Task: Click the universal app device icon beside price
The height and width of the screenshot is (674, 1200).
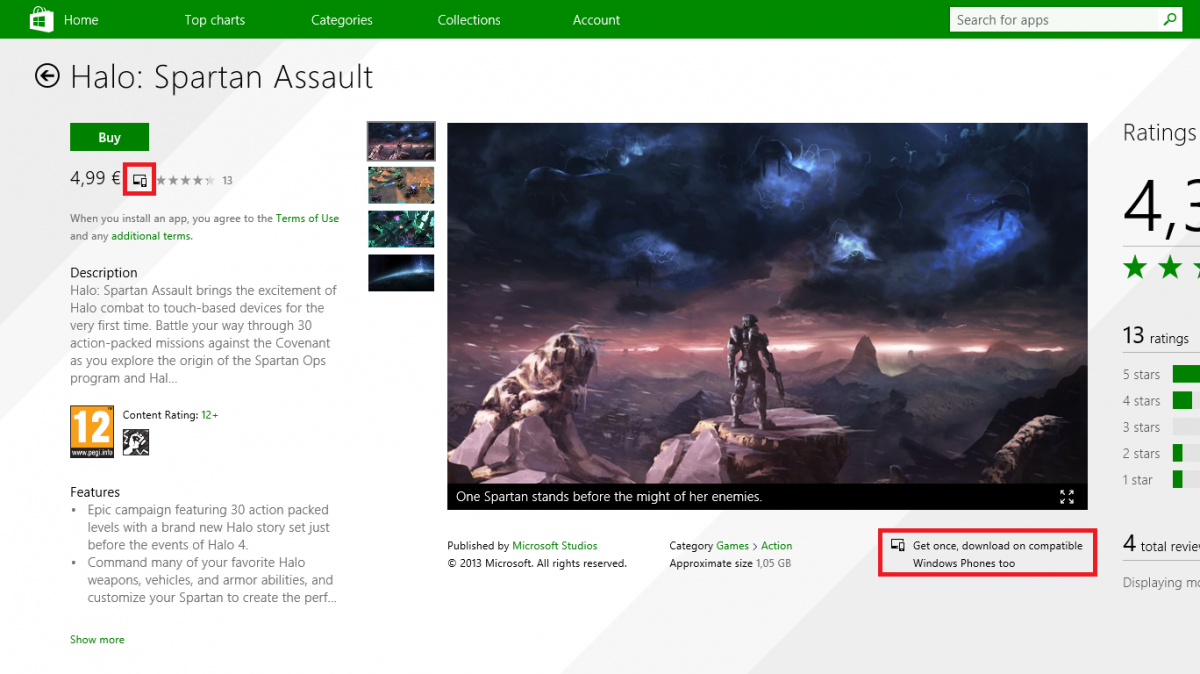Action: (x=140, y=180)
